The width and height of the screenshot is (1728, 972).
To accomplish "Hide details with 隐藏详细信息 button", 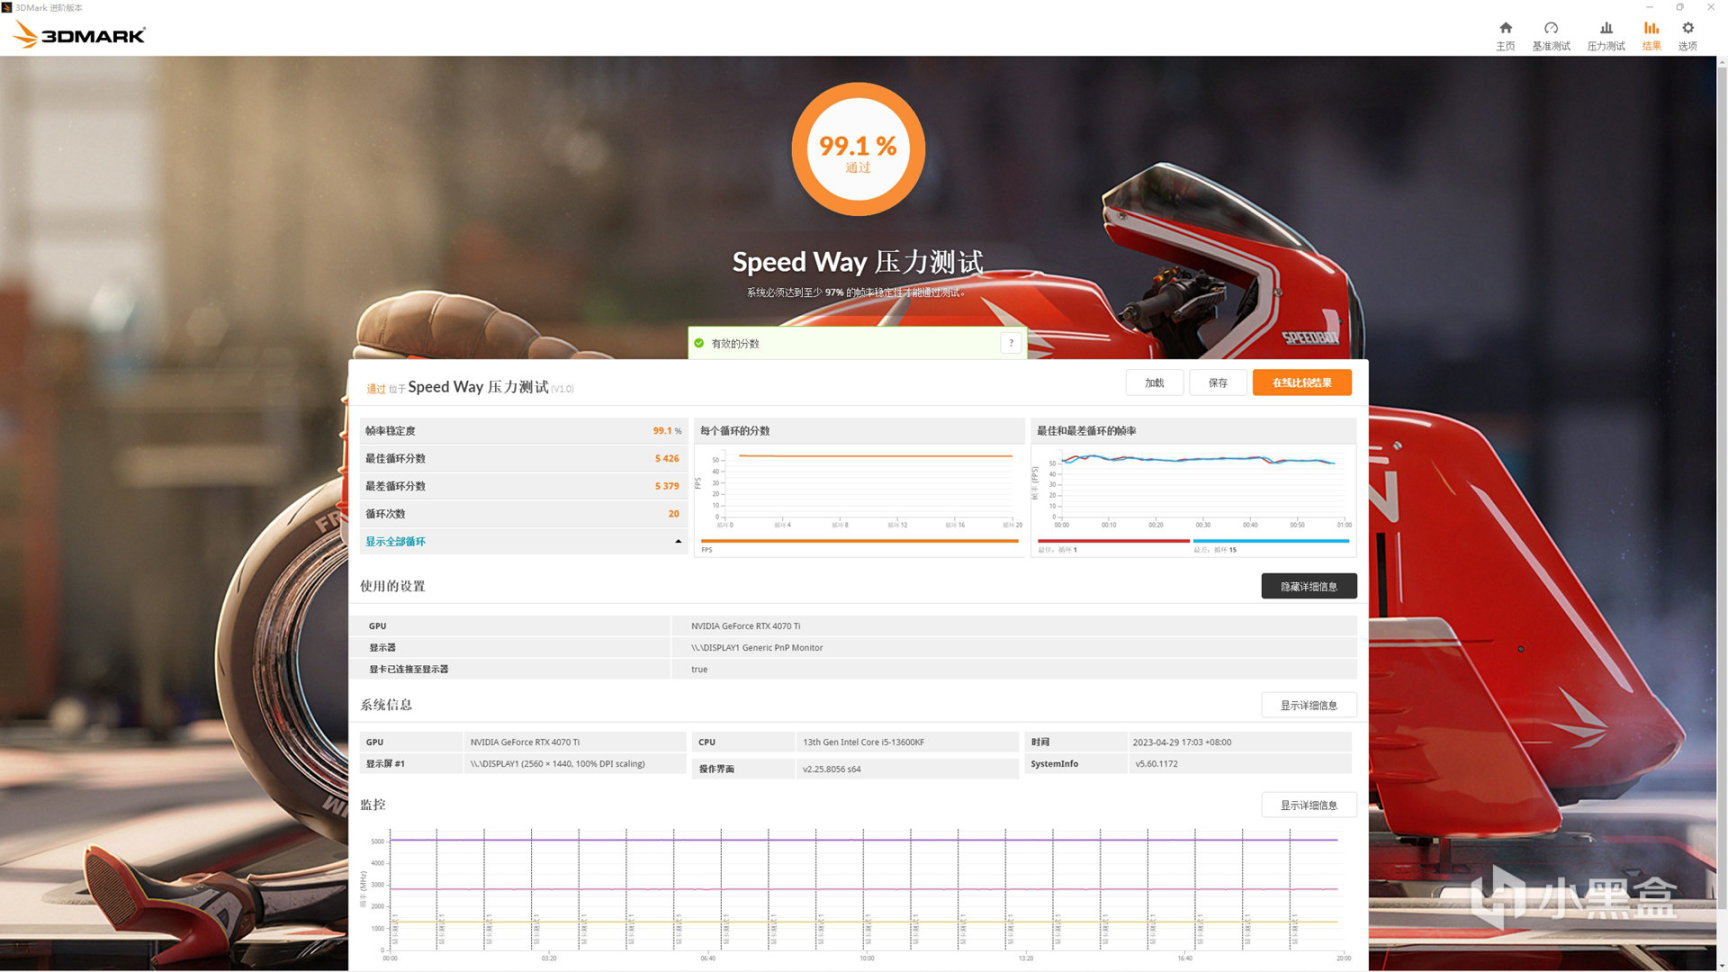I will 1308,586.
